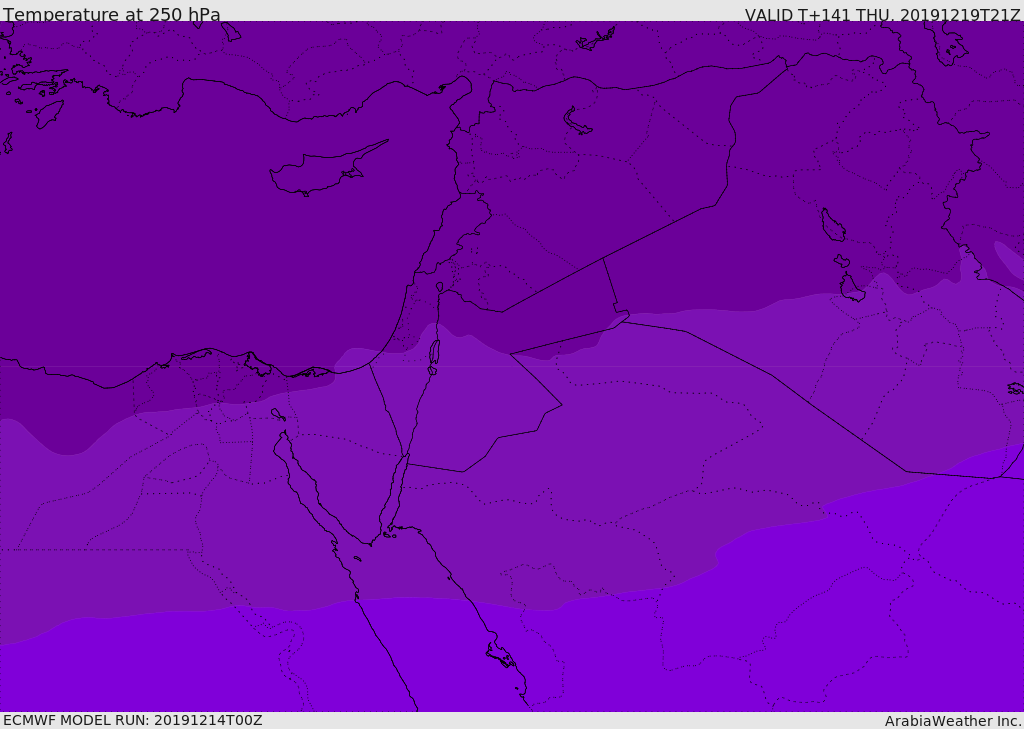Click the island of Cyprus on the map
Viewport: 1024px width, 729px height.
[327, 169]
